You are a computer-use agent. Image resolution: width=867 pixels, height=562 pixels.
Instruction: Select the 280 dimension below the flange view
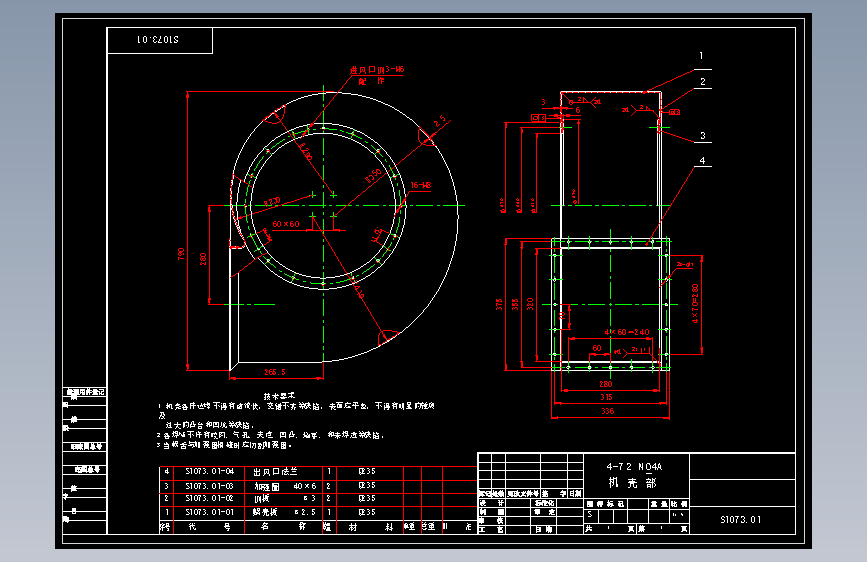click(605, 384)
